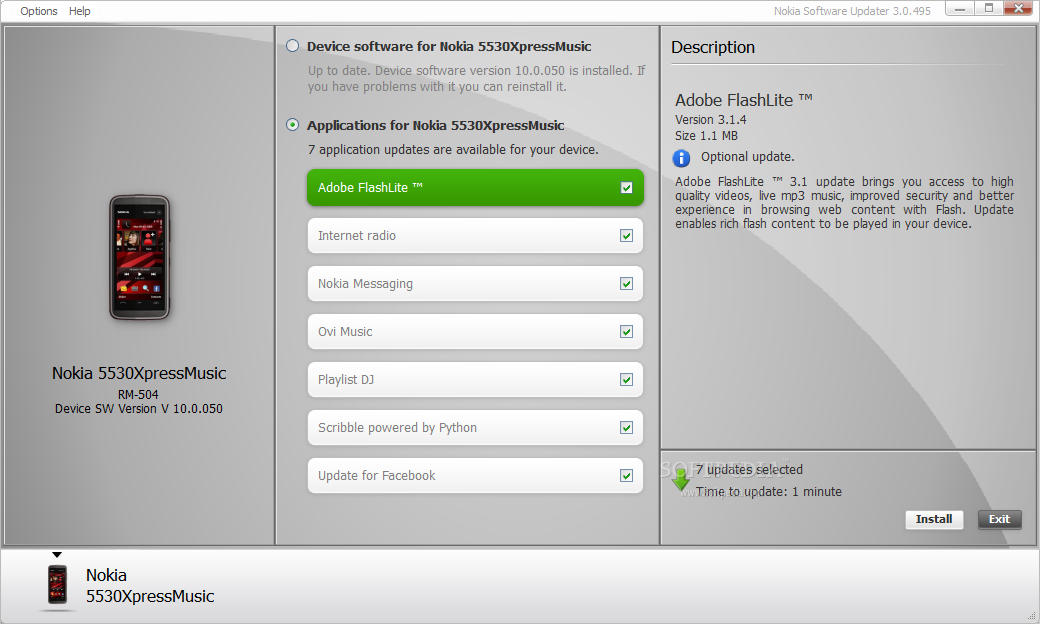Close the Nokia Software Updater window
The height and width of the screenshot is (624, 1040).
pyautogui.click(x=1019, y=9)
